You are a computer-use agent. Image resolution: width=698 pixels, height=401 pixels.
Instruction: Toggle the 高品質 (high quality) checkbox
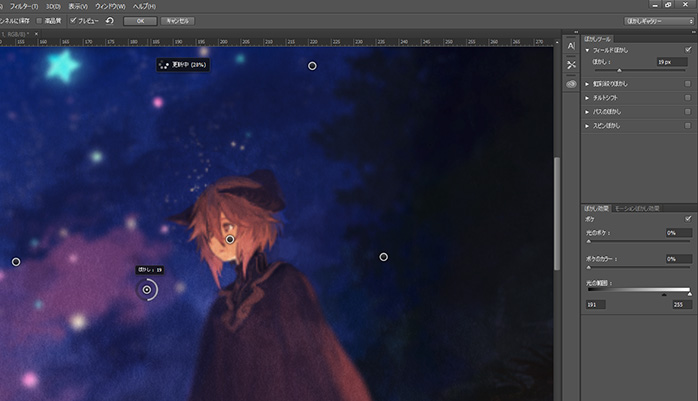point(39,21)
